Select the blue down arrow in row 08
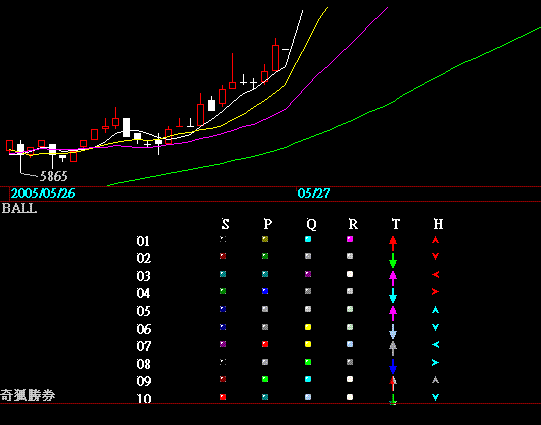Image resolution: width=541 pixels, height=425 pixels. tap(393, 366)
